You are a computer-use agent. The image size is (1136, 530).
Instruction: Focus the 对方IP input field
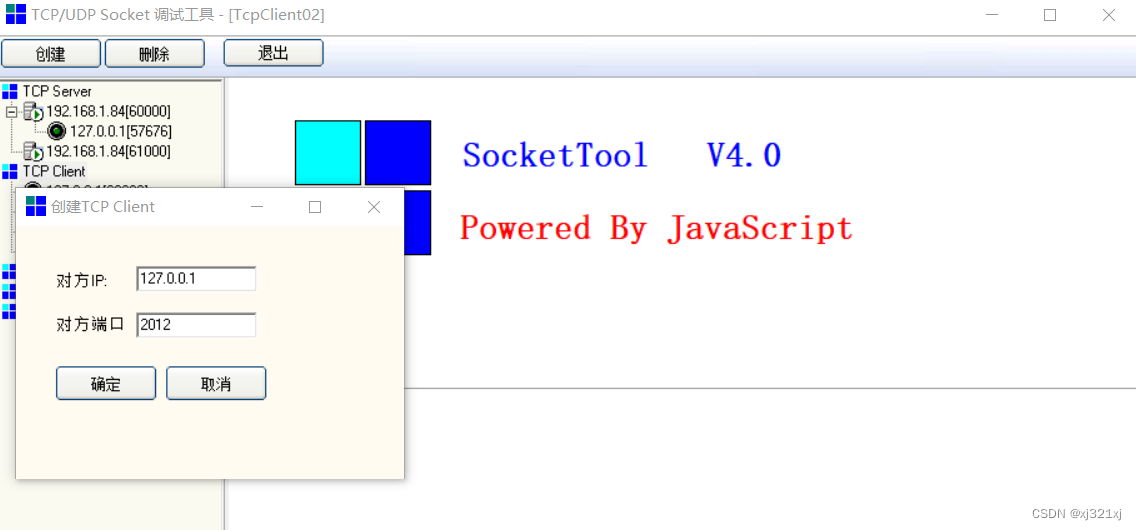196,279
